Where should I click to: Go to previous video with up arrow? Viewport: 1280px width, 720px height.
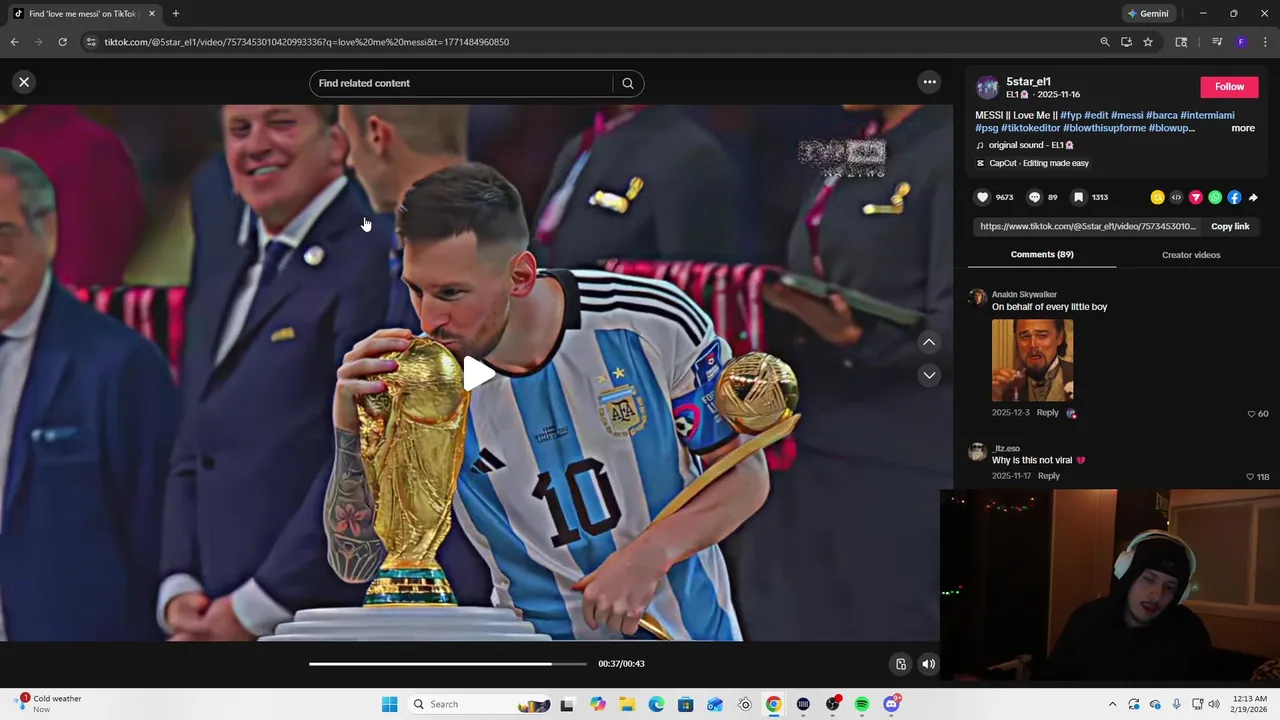[929, 342]
